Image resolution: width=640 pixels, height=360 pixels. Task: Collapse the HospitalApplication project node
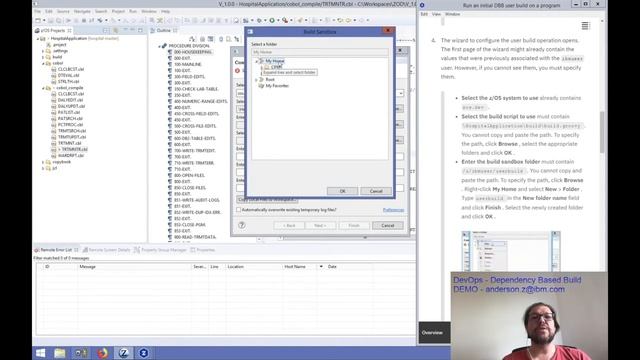[x=38, y=39]
